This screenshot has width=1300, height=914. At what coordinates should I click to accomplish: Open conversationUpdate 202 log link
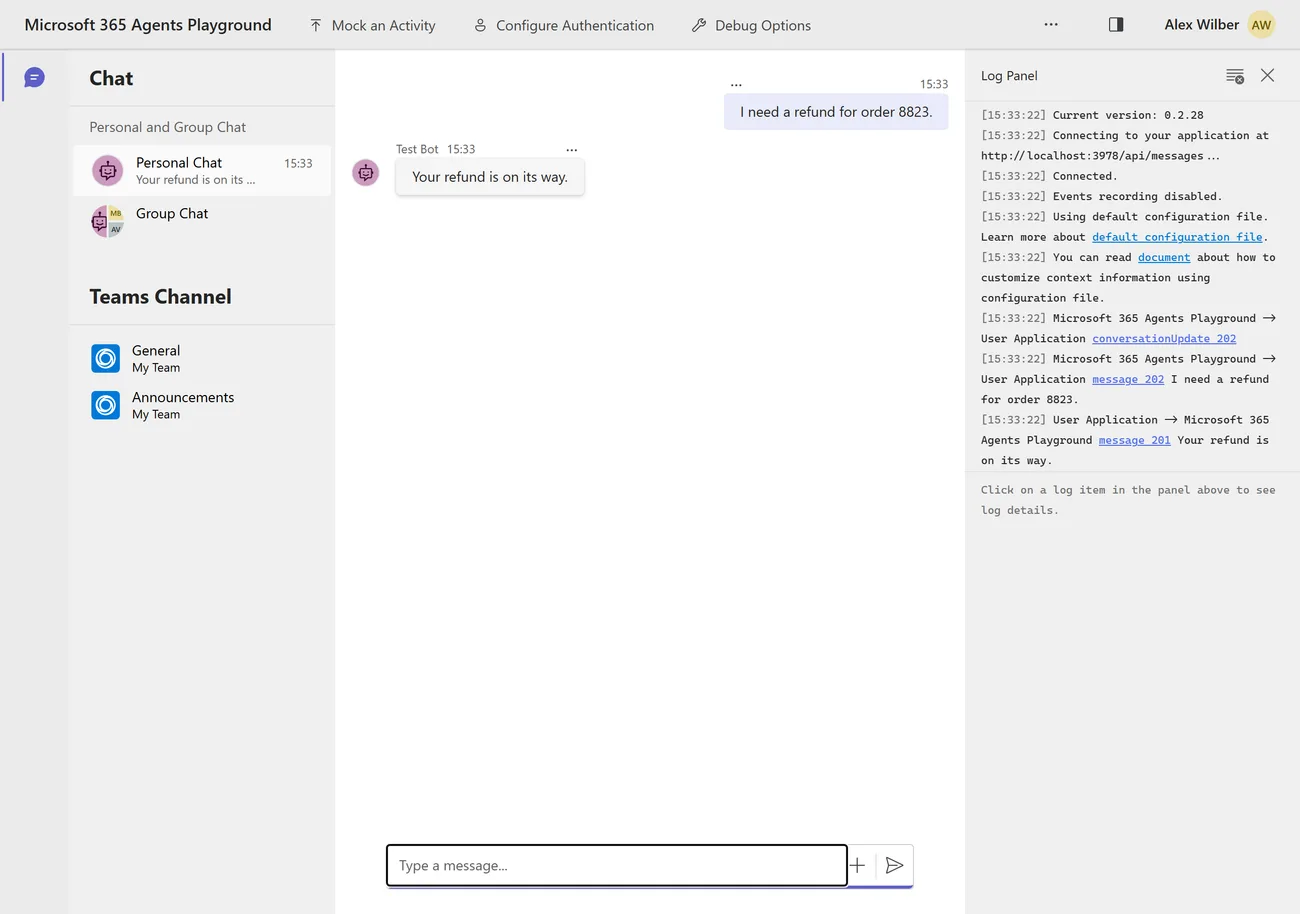pyautogui.click(x=1164, y=339)
